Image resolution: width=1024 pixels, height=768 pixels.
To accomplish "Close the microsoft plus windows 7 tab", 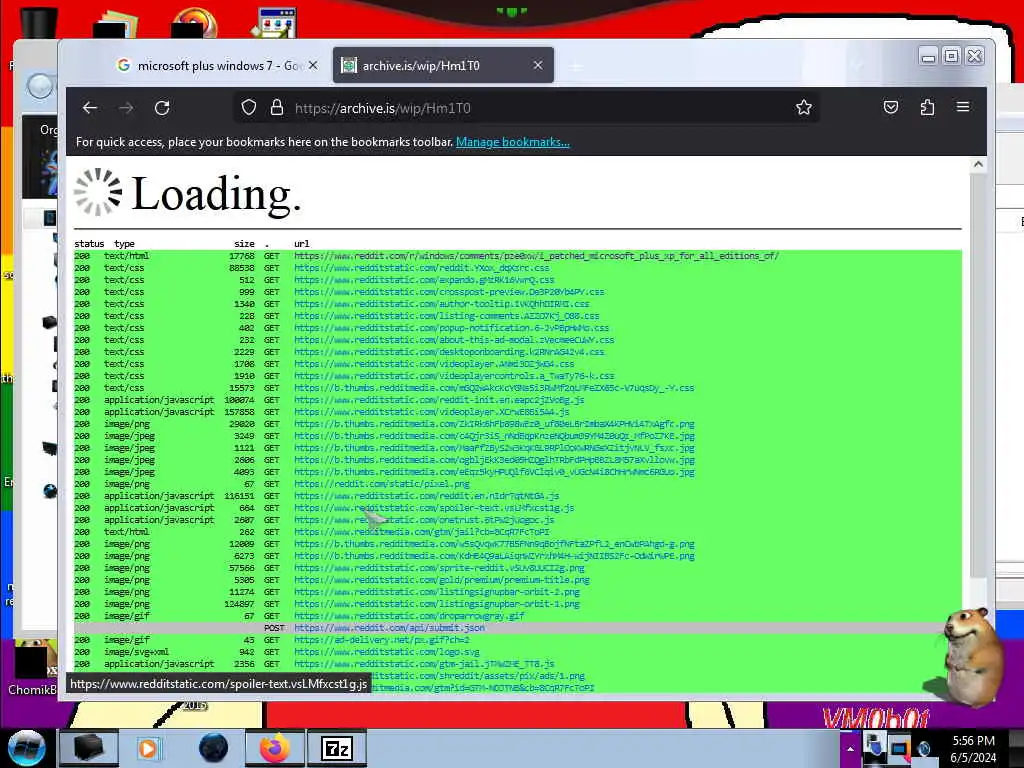I will point(313,65).
